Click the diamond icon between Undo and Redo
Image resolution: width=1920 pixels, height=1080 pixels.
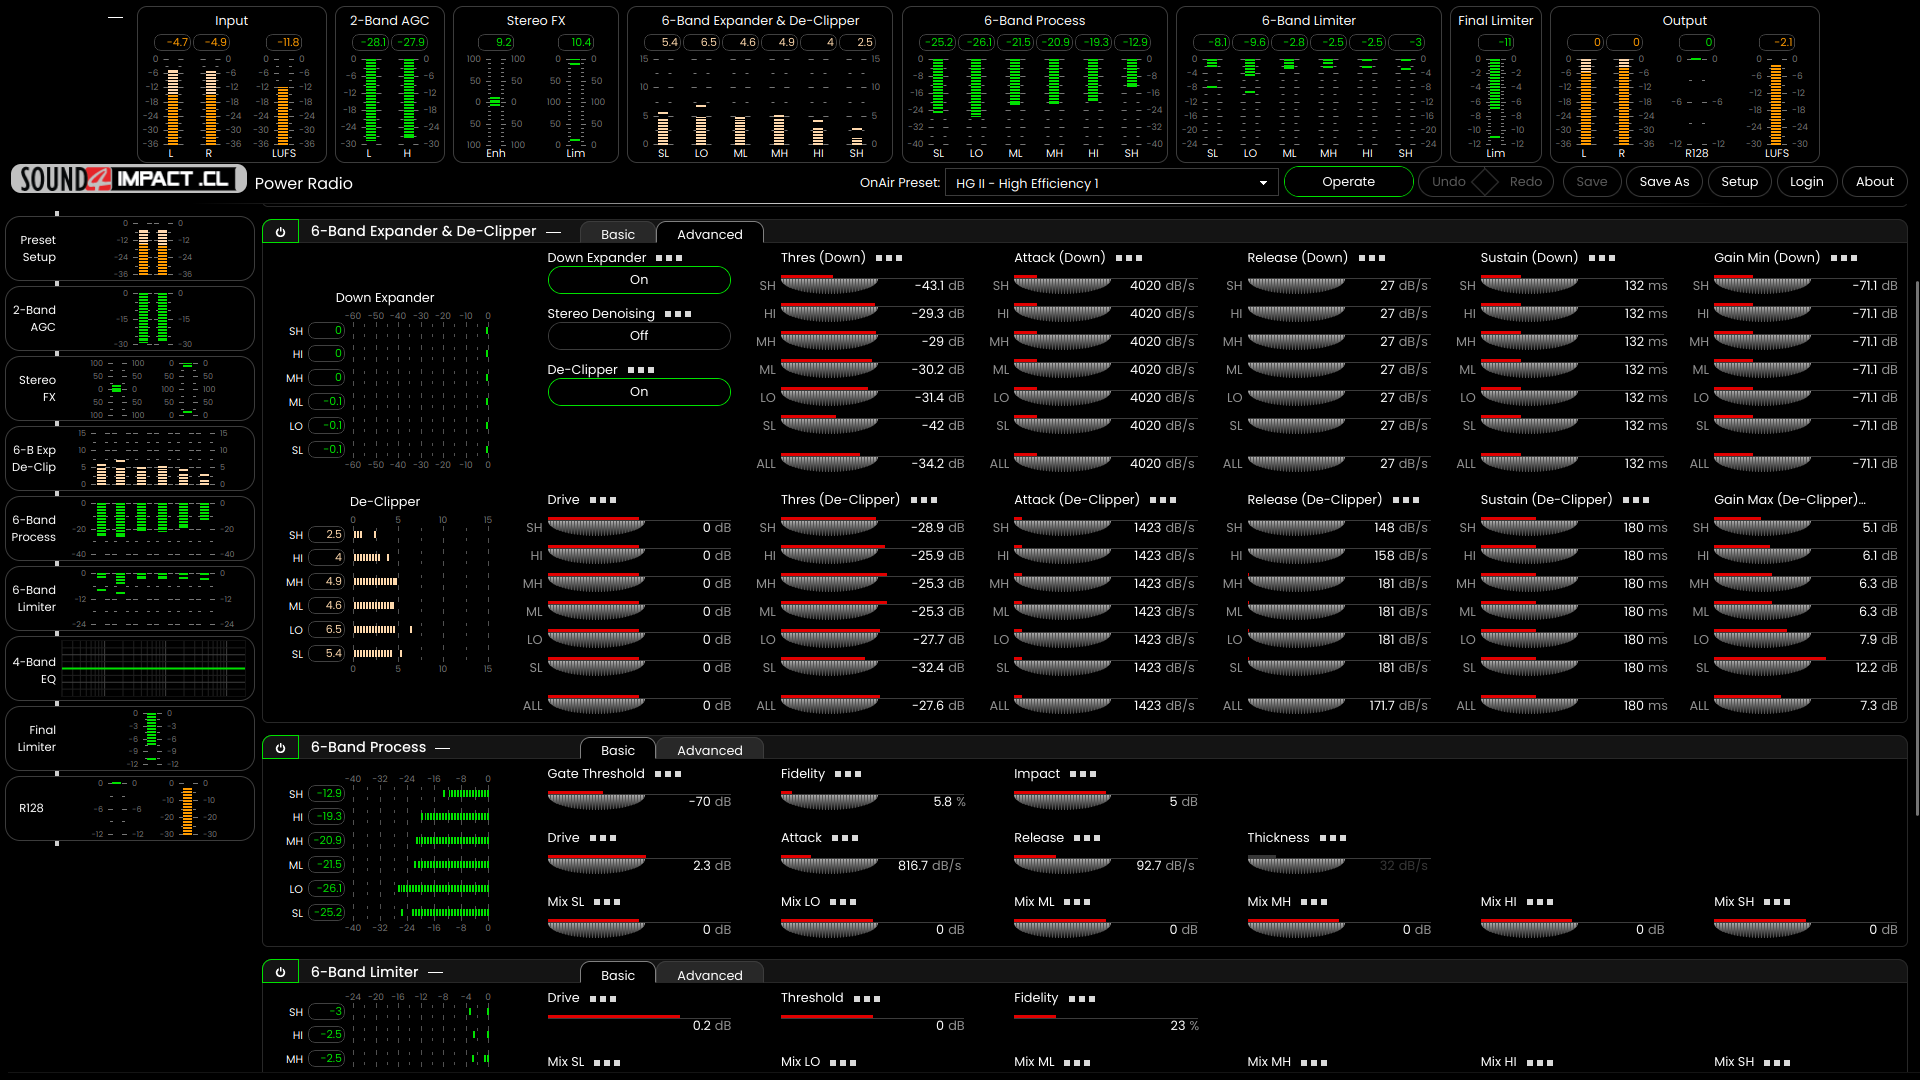click(1486, 182)
